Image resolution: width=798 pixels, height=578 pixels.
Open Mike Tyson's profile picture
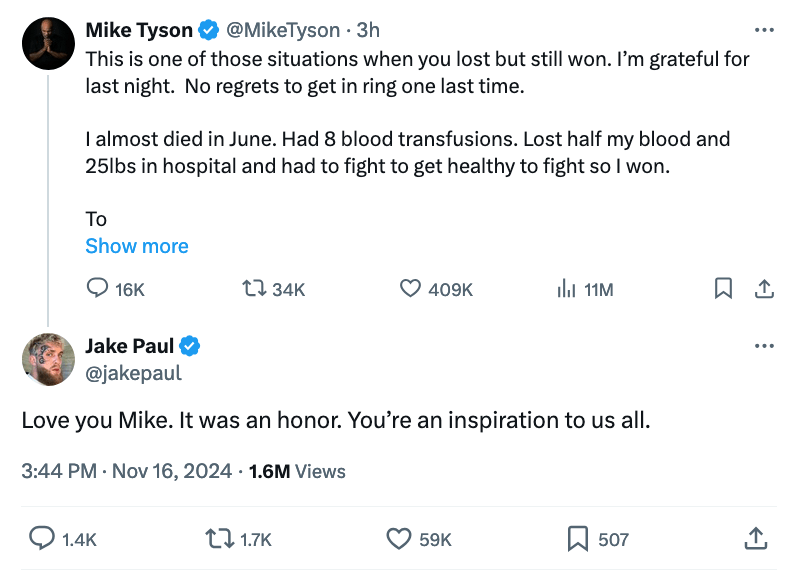click(x=48, y=44)
